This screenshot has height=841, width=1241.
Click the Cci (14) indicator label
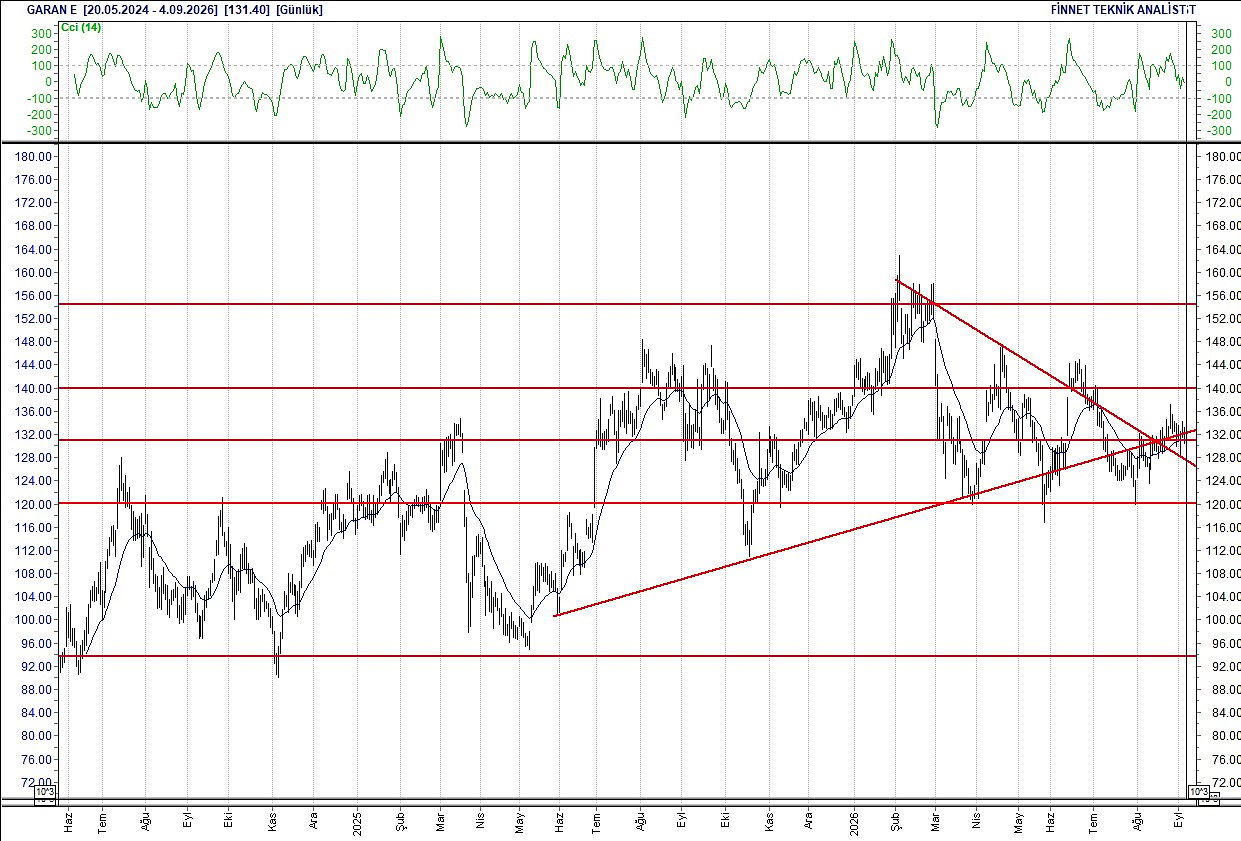pos(80,27)
